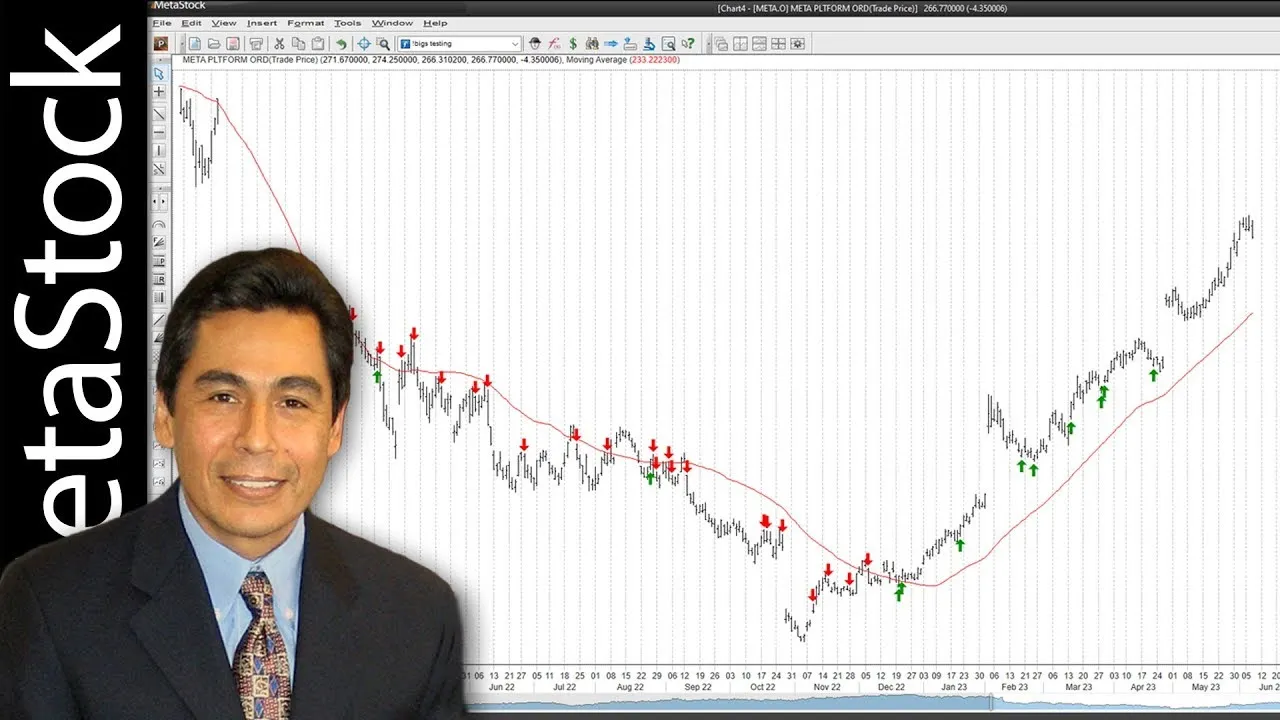
Task: Open the Edit menu
Action: pos(191,23)
